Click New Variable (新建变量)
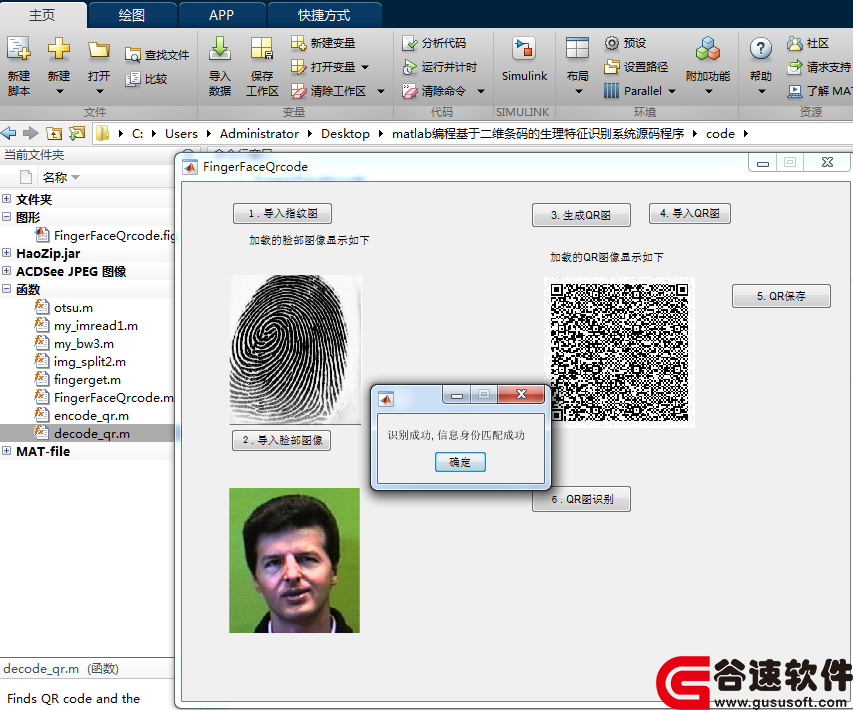Viewport: 853px width, 710px height. (x=323, y=42)
